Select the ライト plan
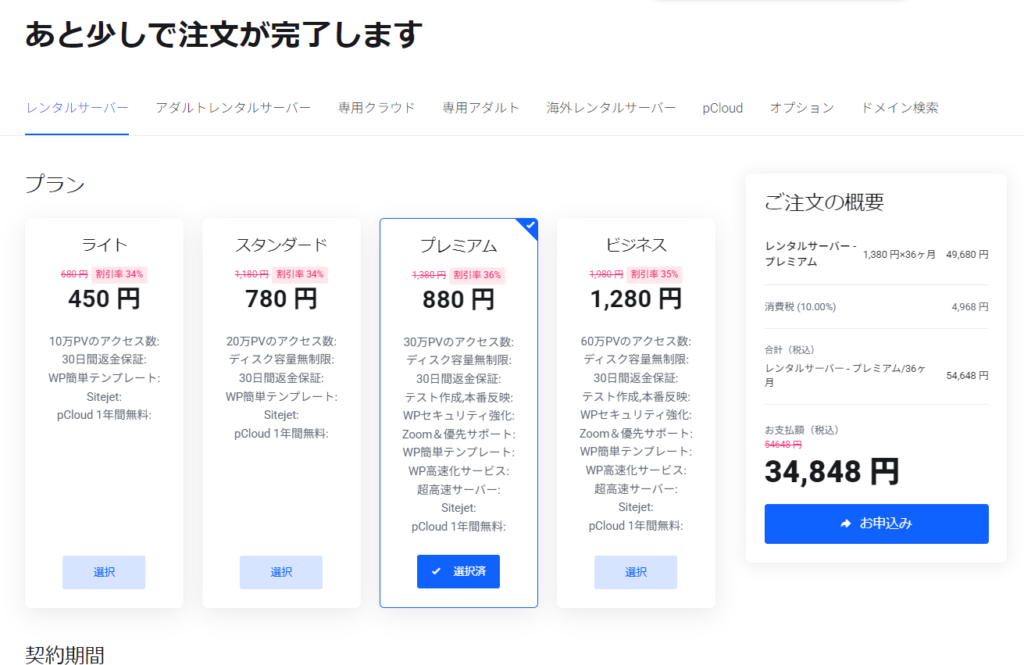 pos(104,572)
